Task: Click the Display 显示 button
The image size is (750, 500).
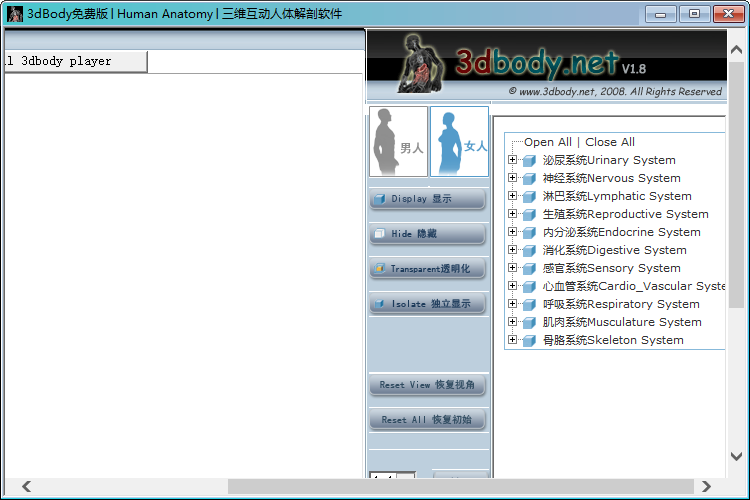Action: tap(428, 199)
